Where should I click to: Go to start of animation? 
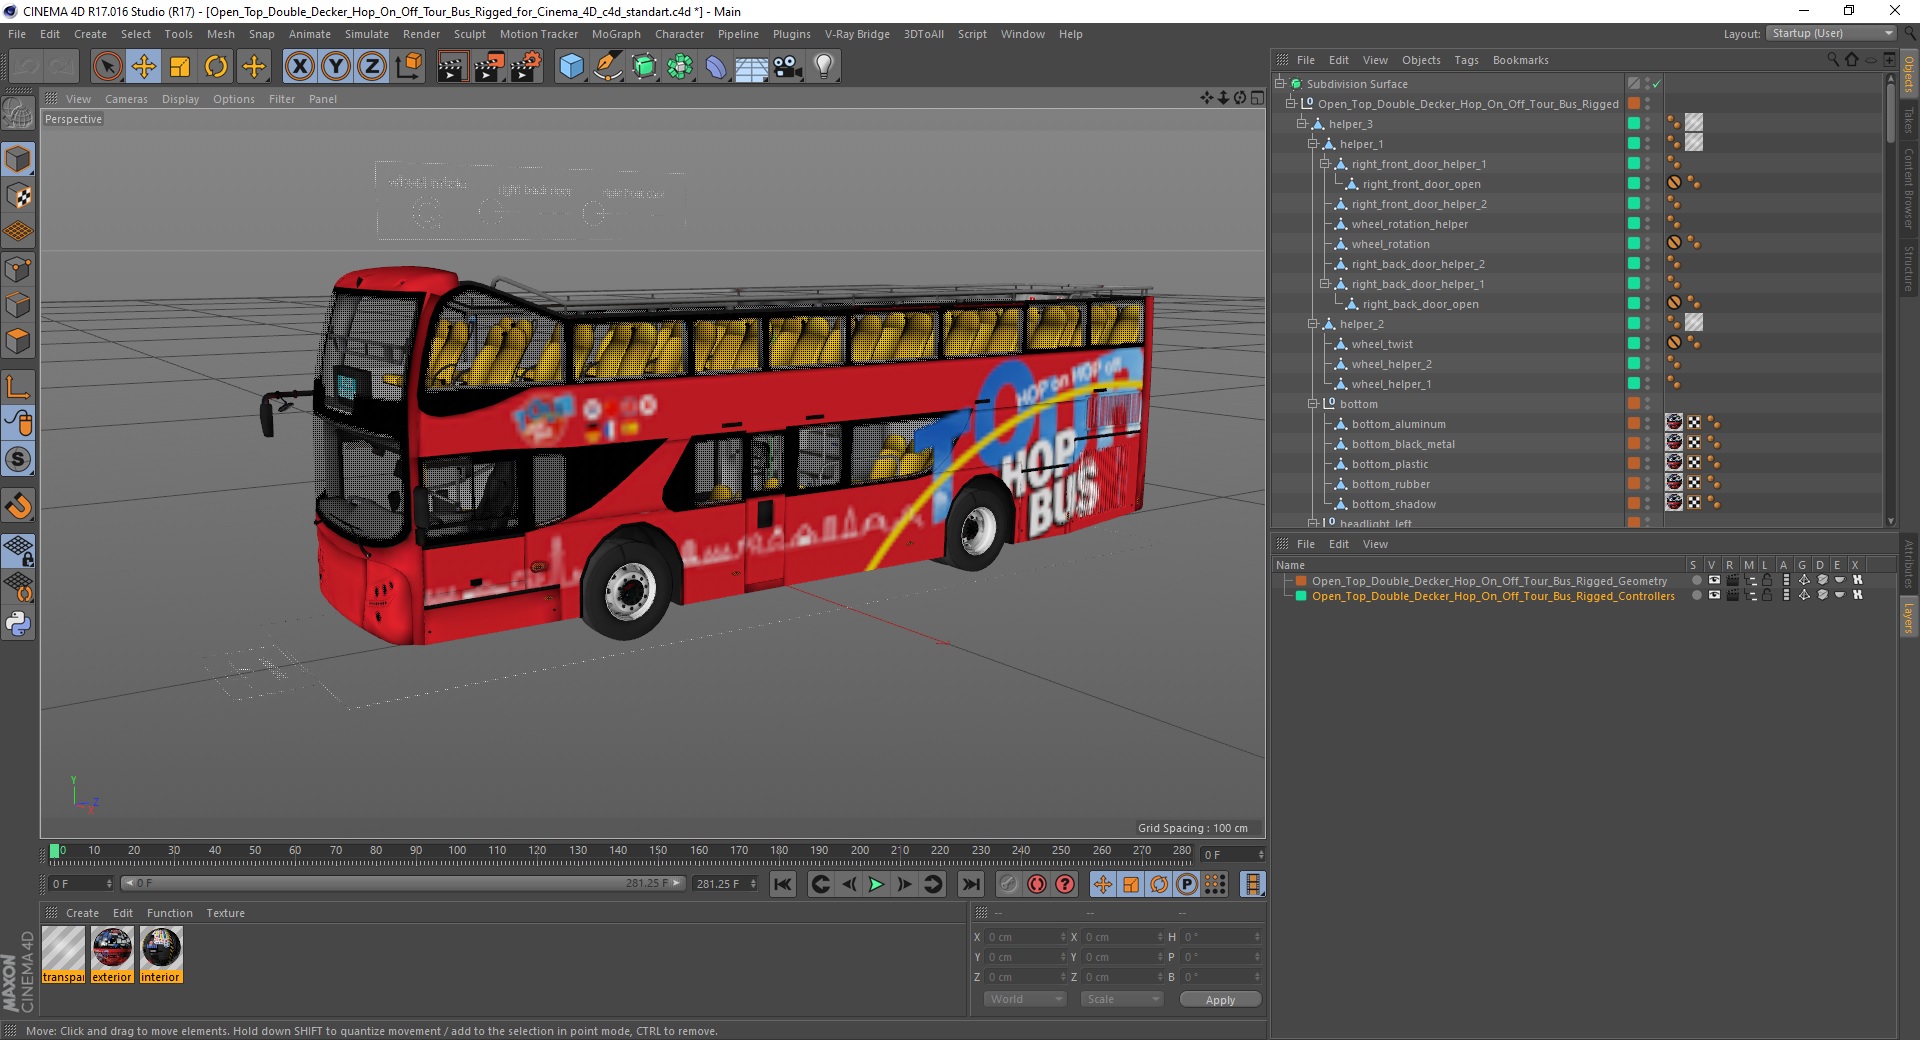pos(783,884)
